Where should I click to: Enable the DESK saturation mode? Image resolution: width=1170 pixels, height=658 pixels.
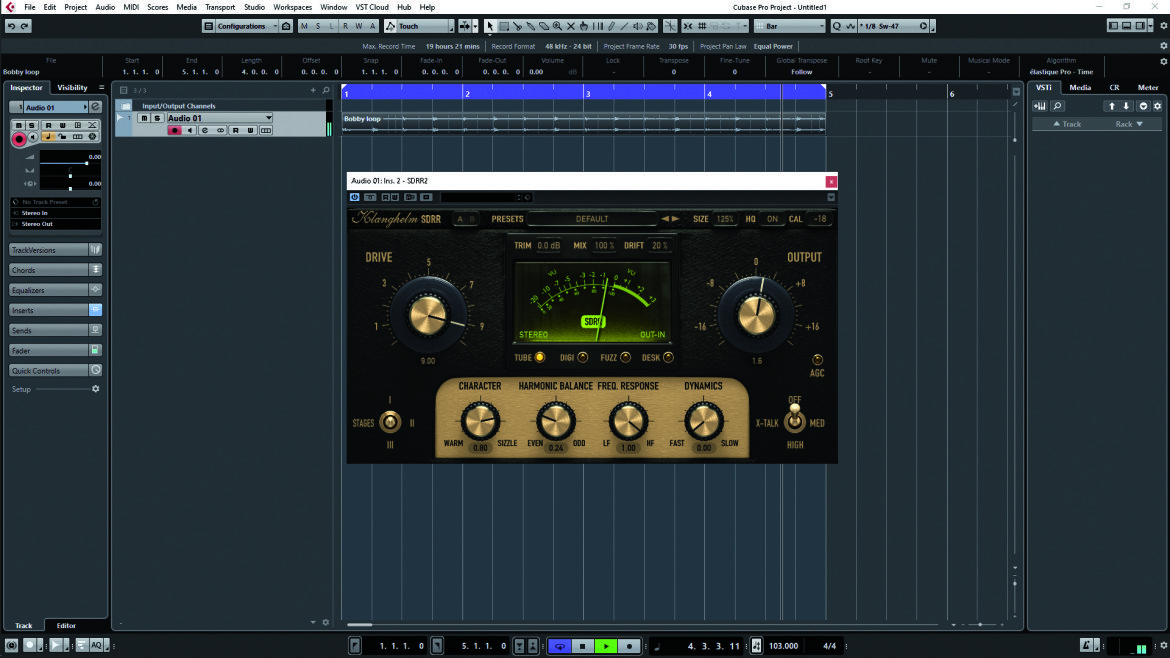(x=669, y=357)
